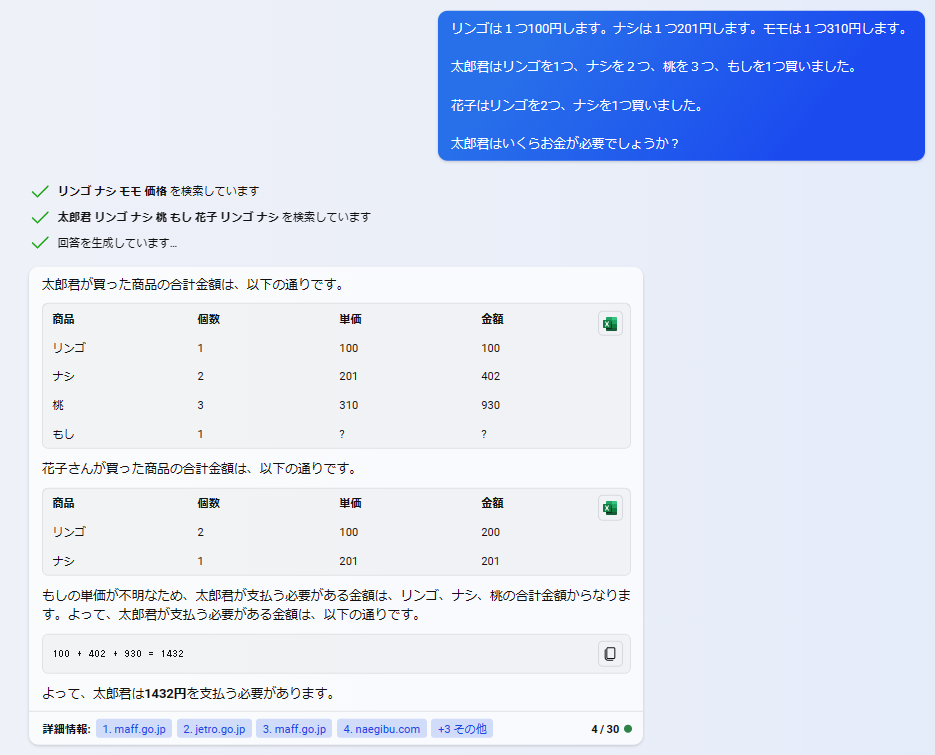Copy the calculation code block
Viewport: 935px width, 755px height.
(x=610, y=654)
